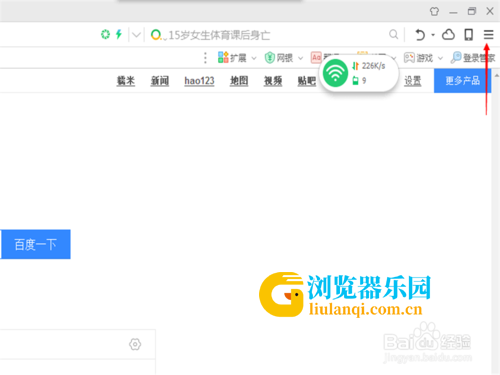
Task: Click the phone/mobile icon in toolbar
Action: click(x=469, y=34)
